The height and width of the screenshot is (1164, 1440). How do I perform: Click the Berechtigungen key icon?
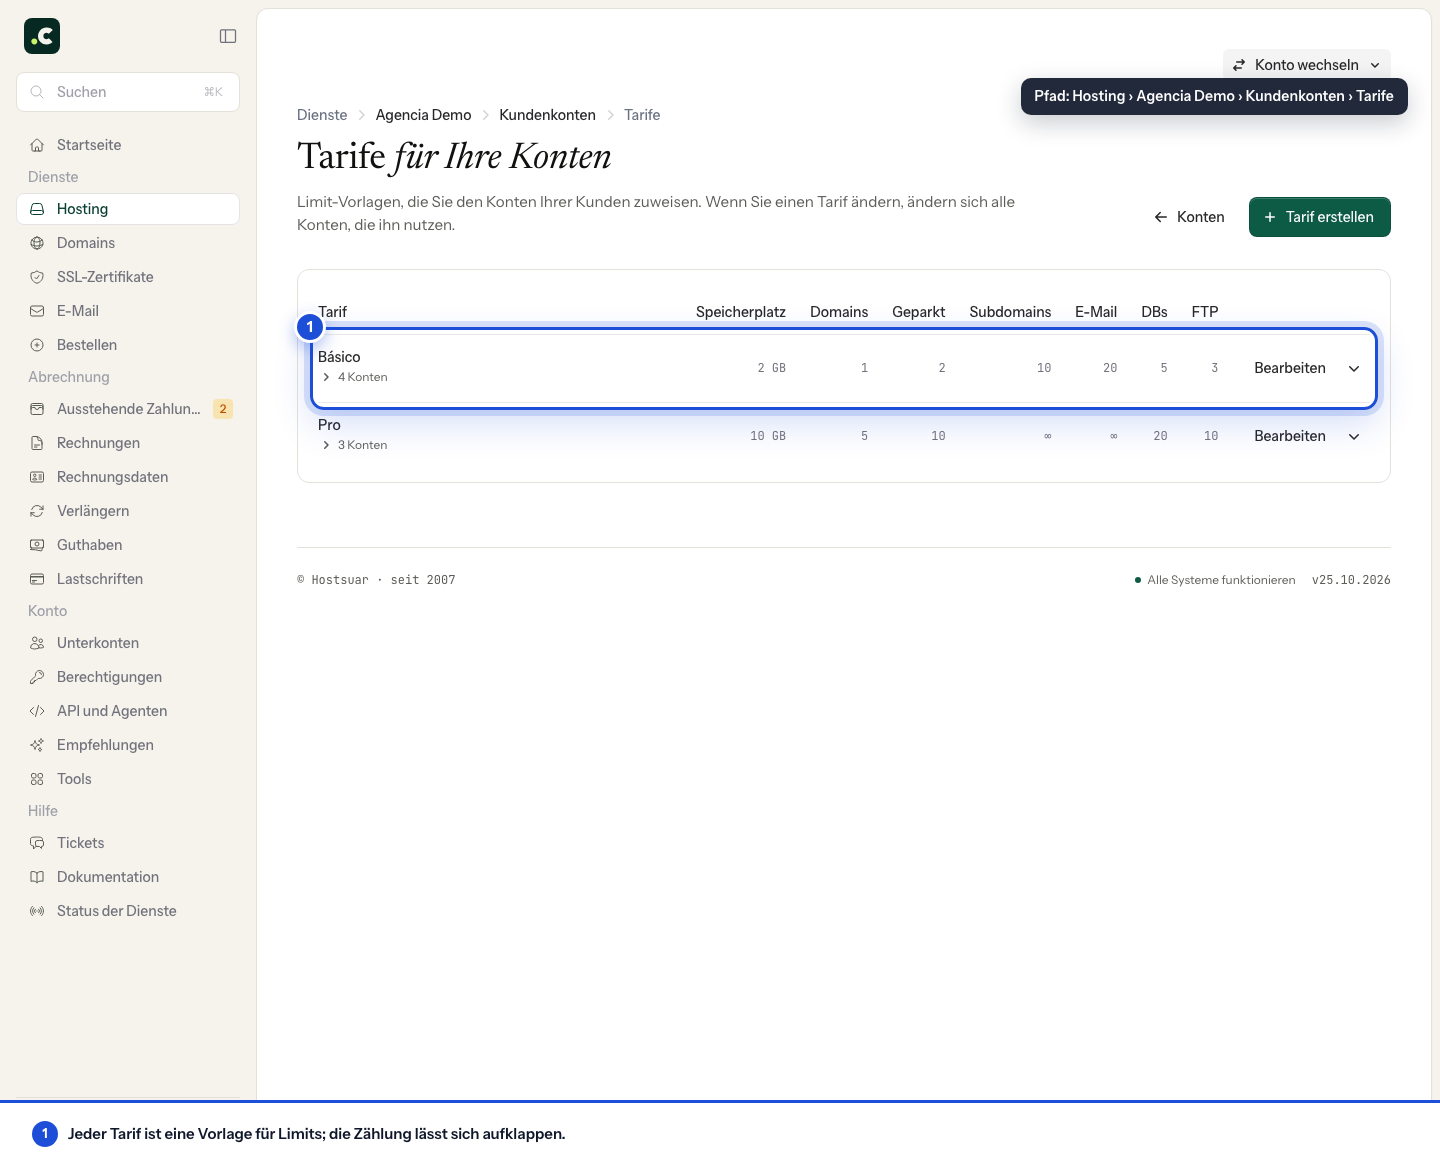tap(37, 677)
